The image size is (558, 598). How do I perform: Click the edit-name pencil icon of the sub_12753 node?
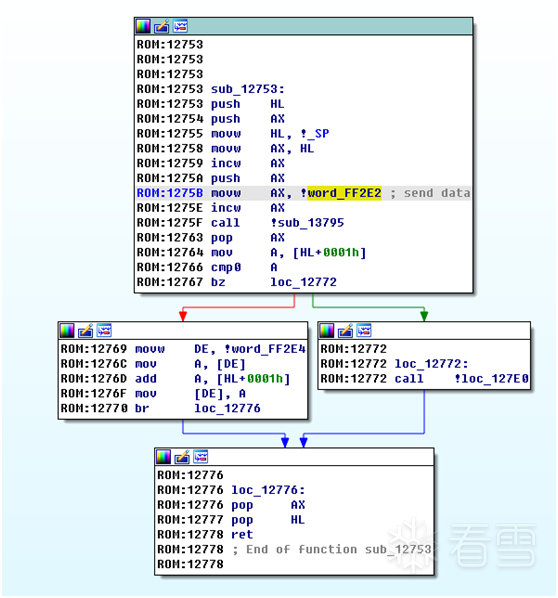click(162, 26)
